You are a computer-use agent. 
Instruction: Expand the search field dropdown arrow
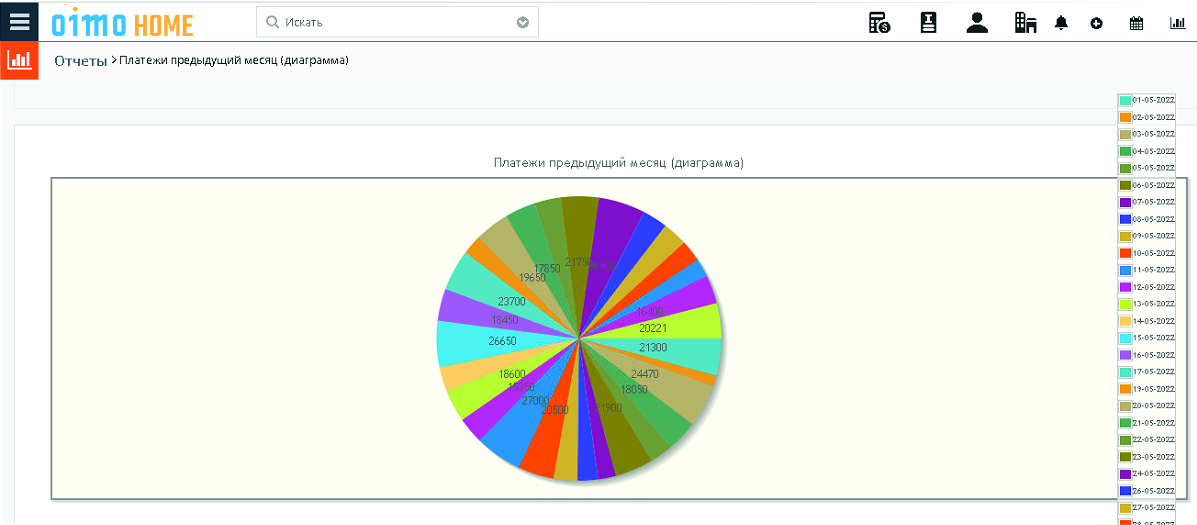point(522,22)
